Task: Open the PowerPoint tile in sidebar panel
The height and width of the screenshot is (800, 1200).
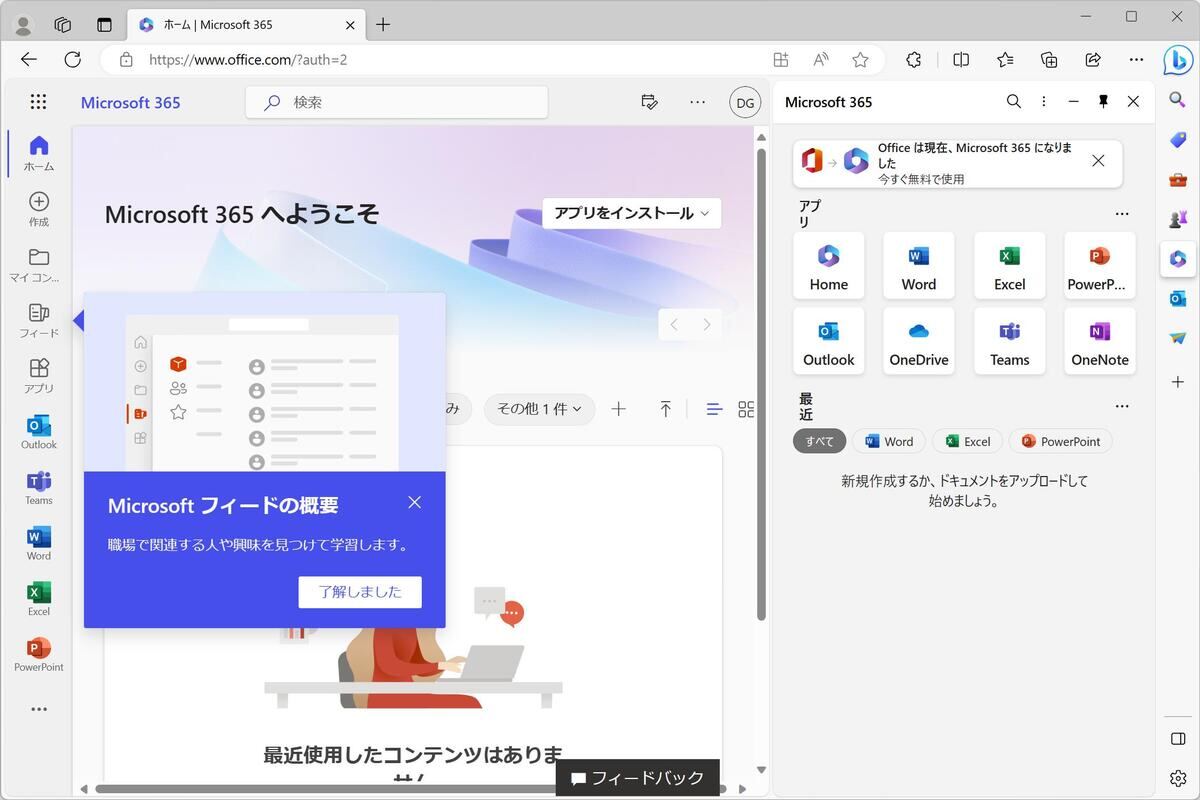Action: tap(1100, 266)
